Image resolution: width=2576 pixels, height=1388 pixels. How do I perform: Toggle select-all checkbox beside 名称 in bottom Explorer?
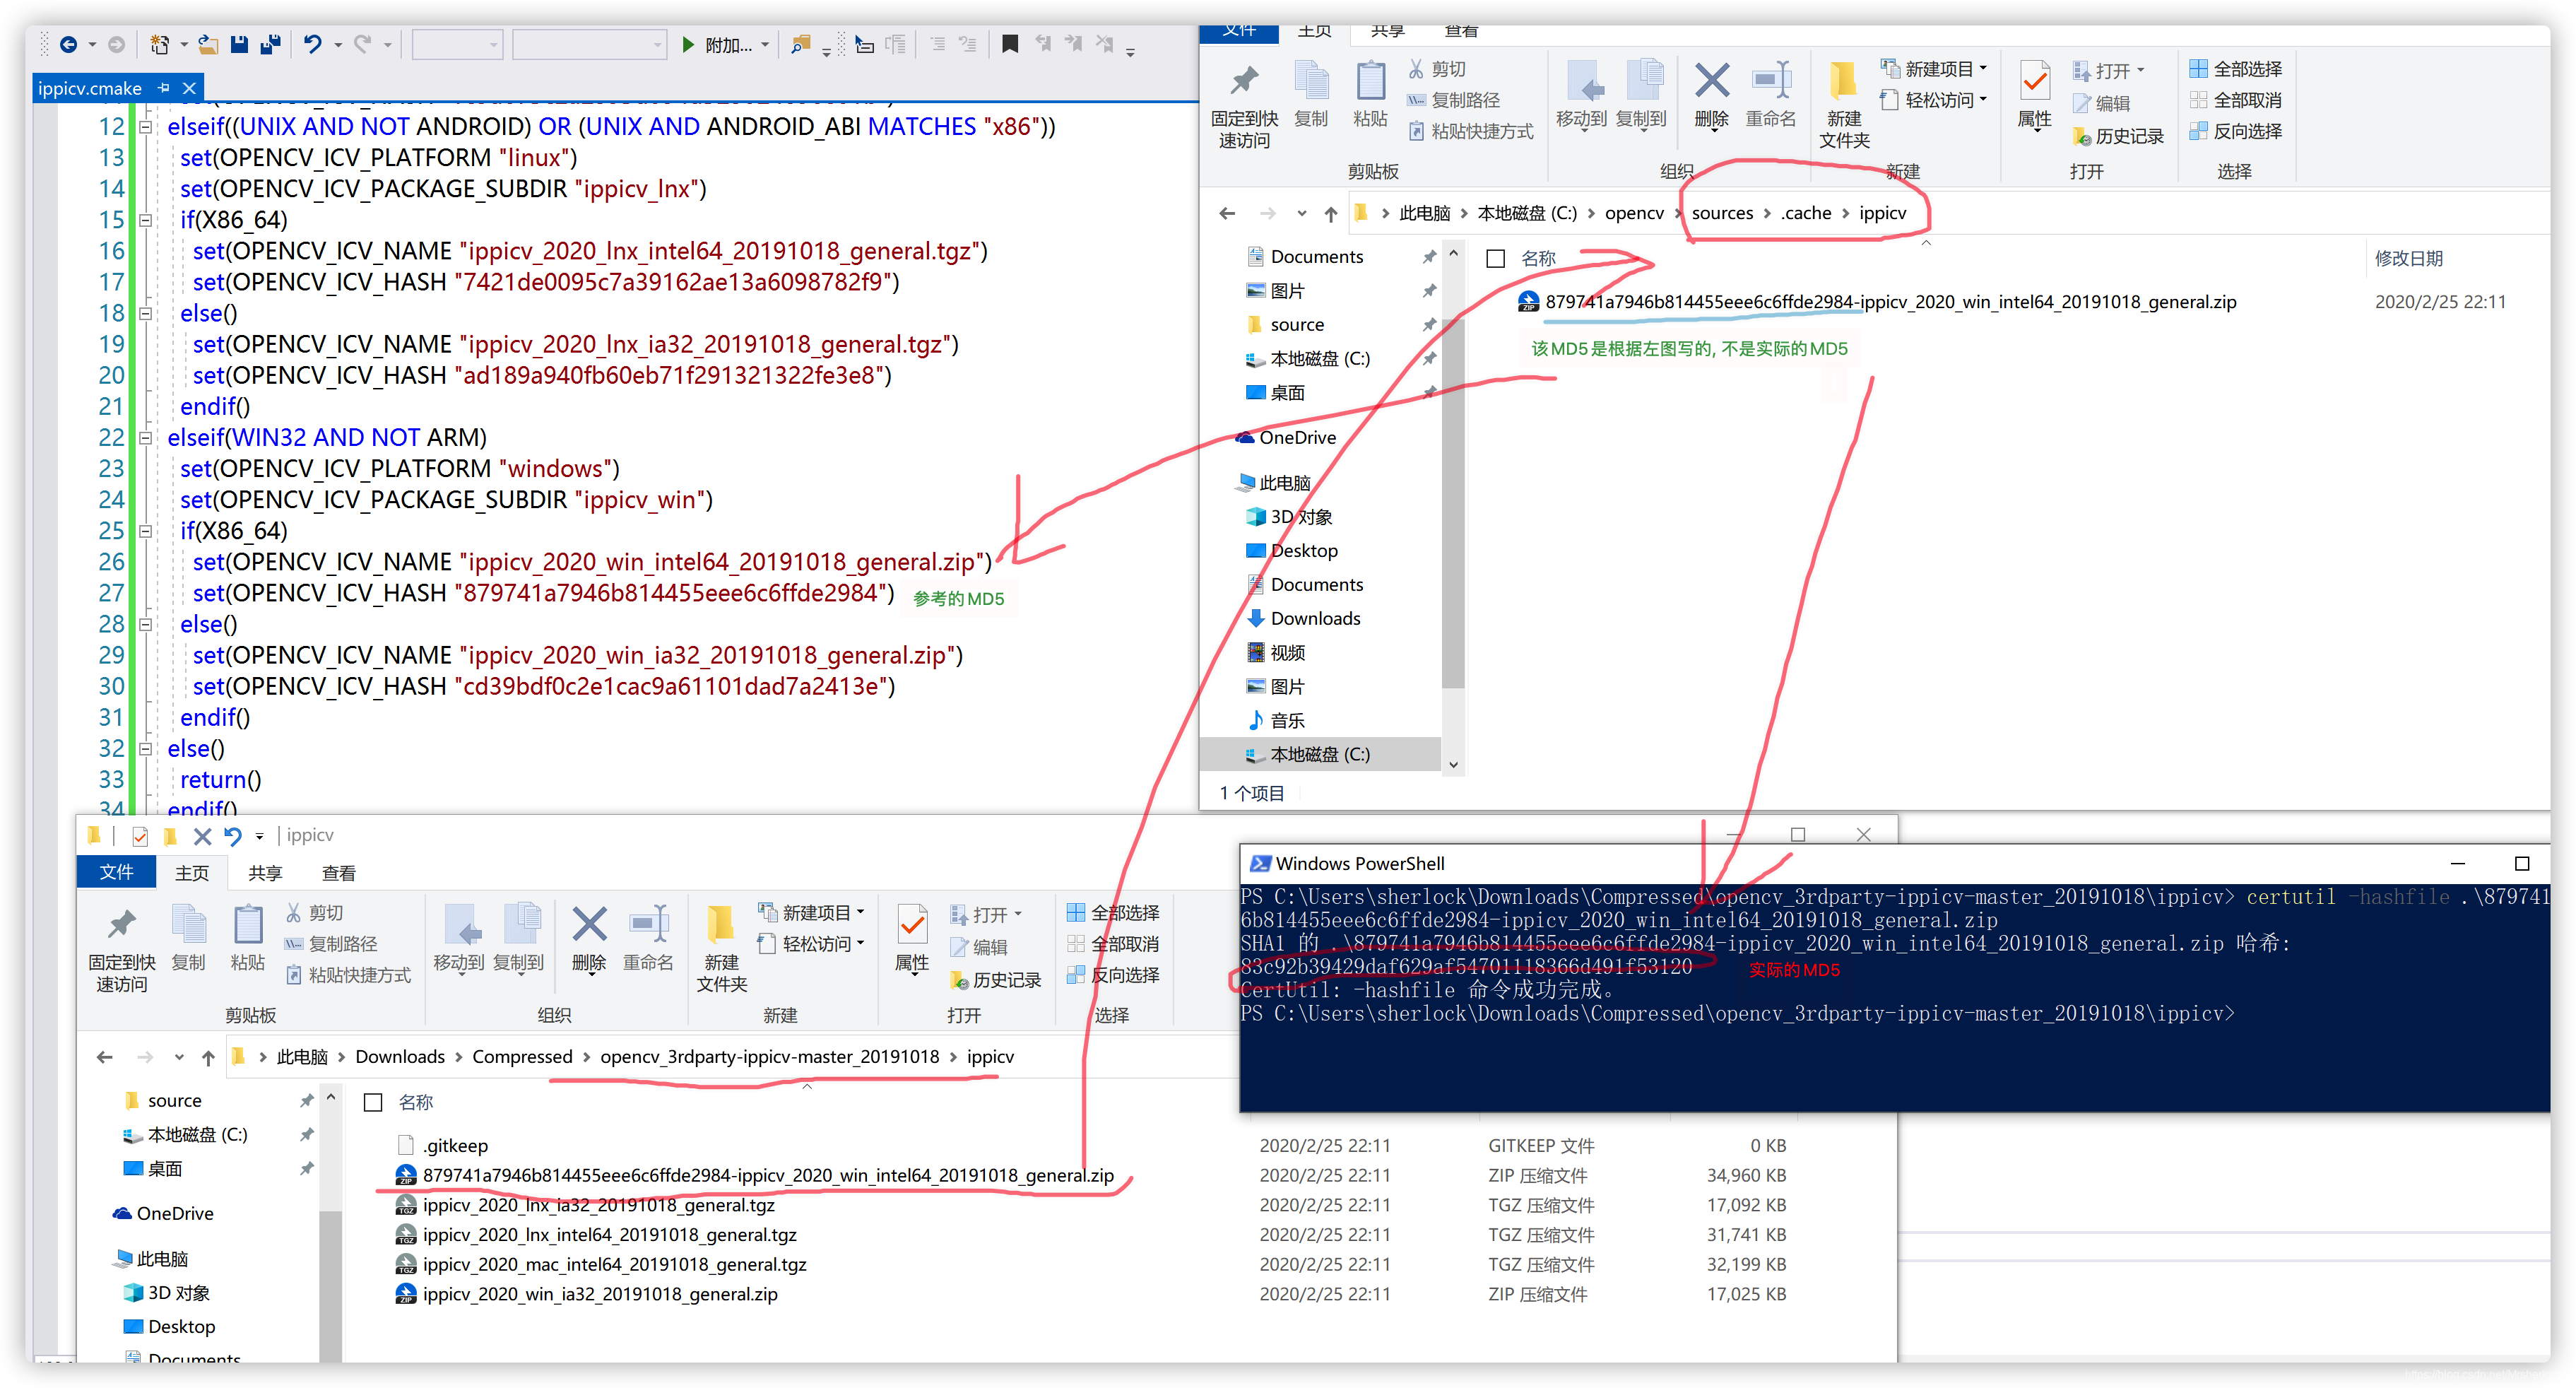(373, 1102)
